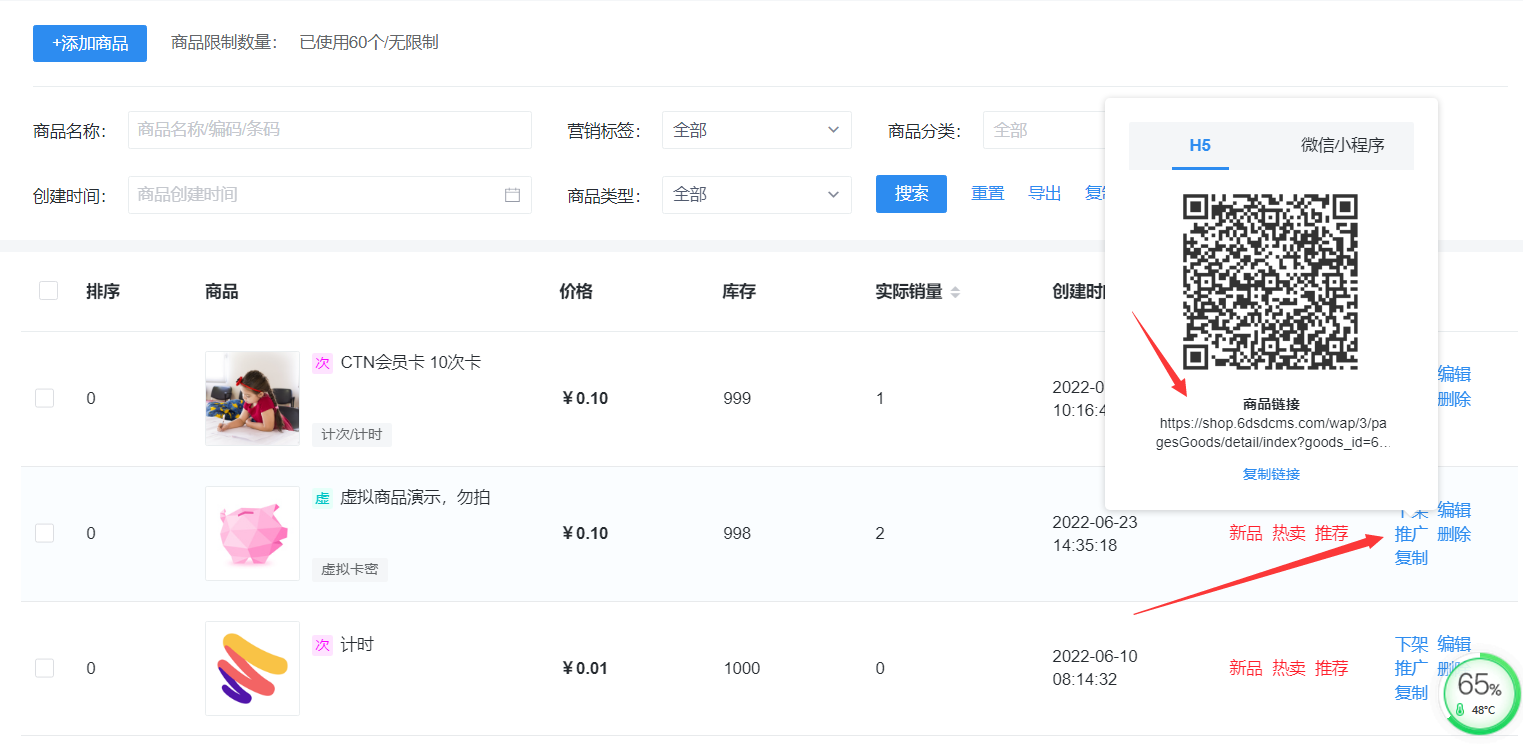Check the 虚拟商品演示 row checkbox
Viewport: 1523px width, 744px height.
(44, 533)
